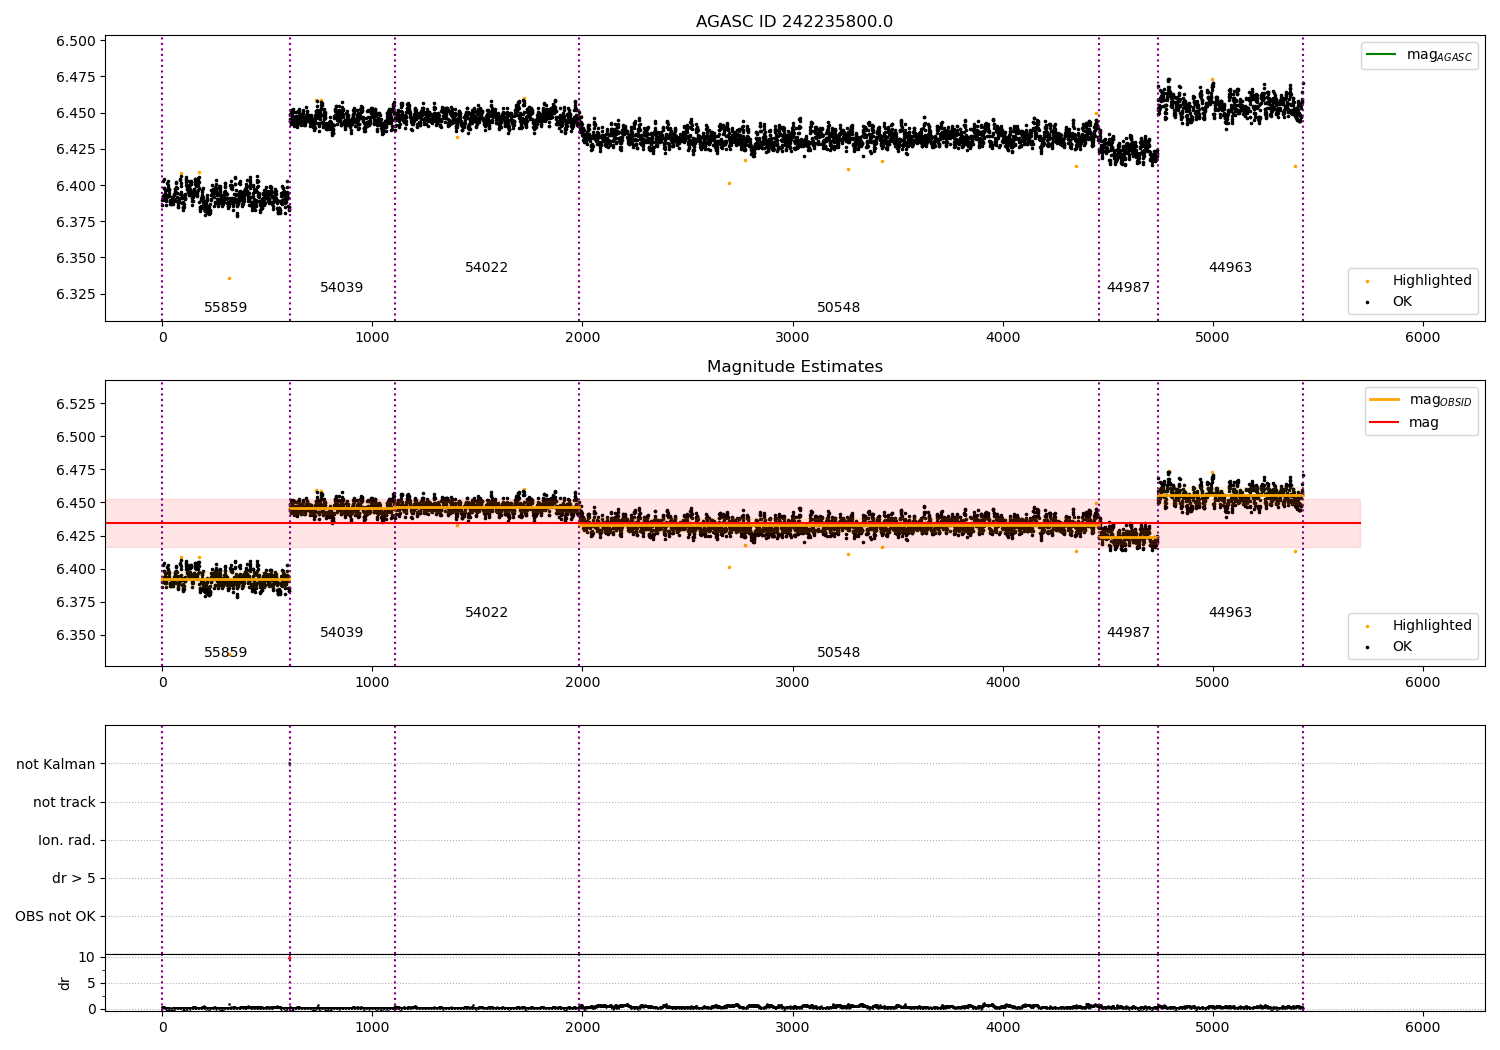Viewport: 1500px width, 1050px height.
Task: Click the Magnitude Estimates title
Action: 794,367
